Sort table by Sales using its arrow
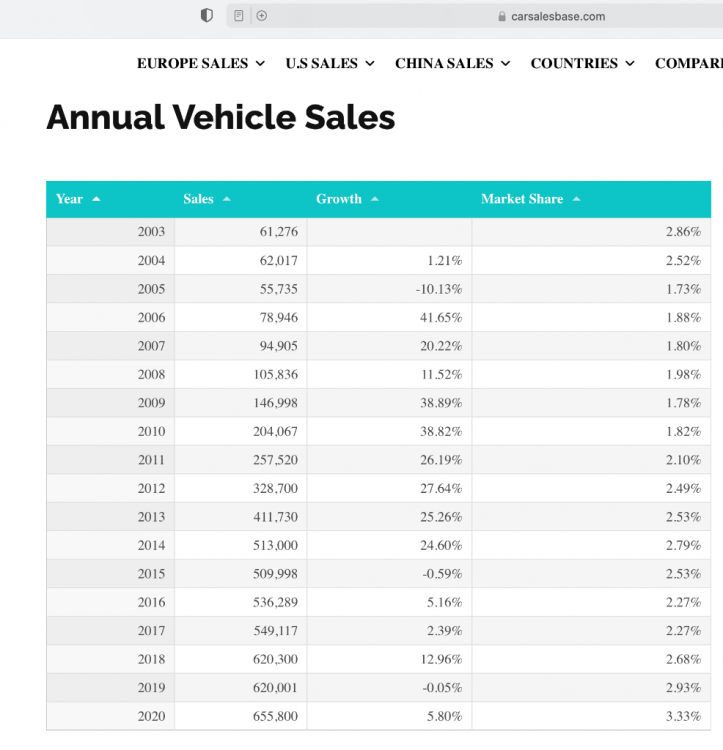The width and height of the screenshot is (723, 750). [227, 199]
